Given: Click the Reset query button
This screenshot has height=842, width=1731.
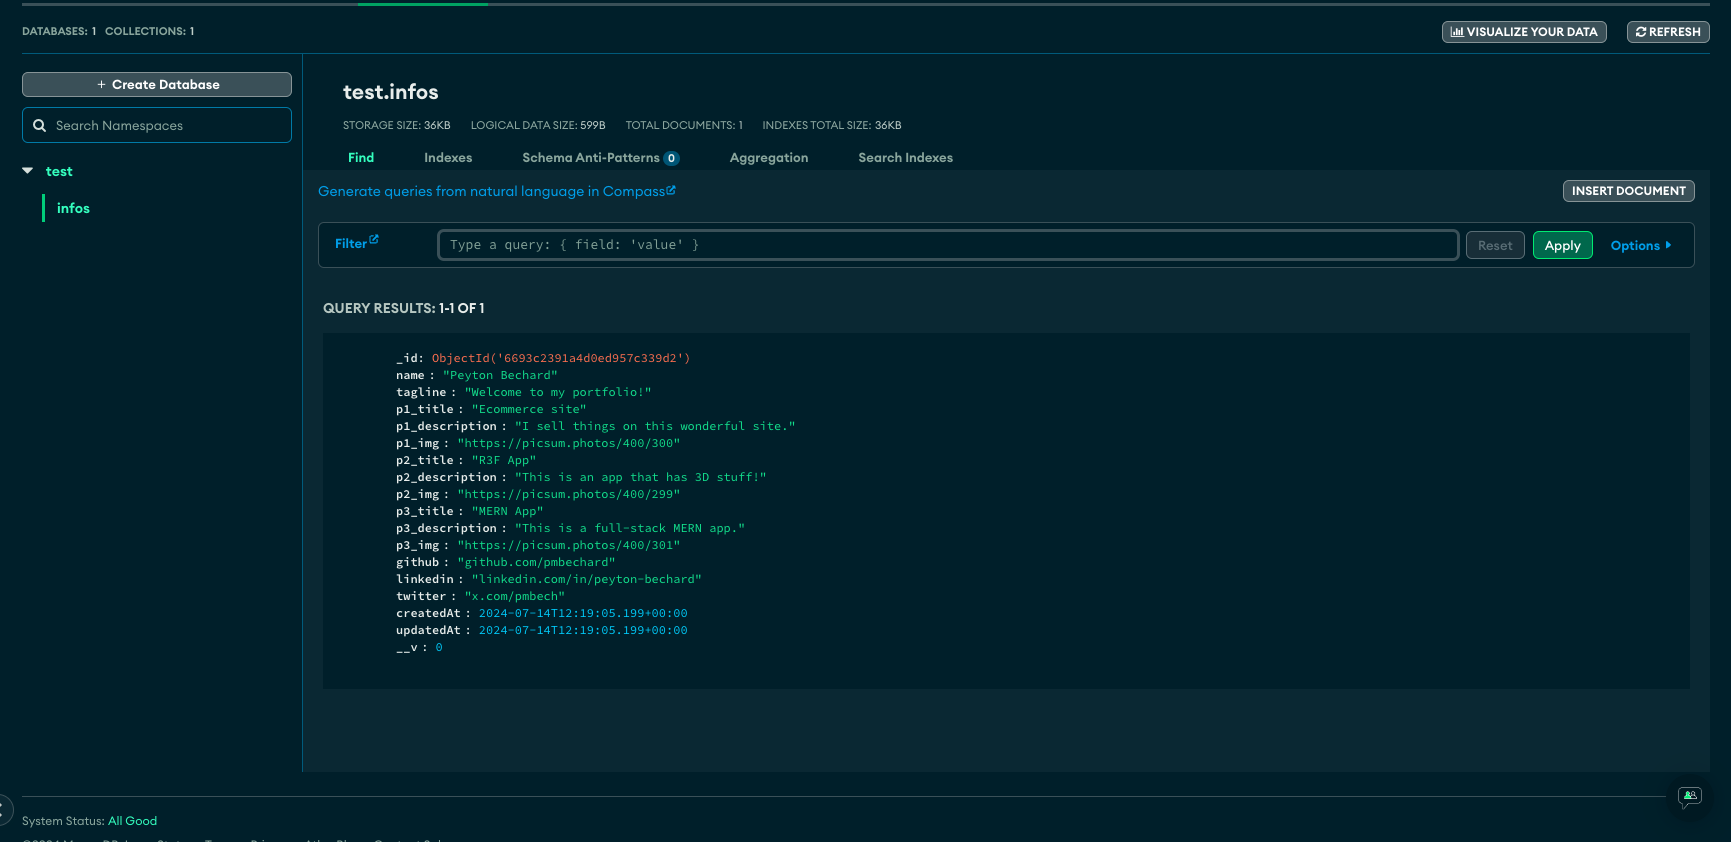Looking at the screenshot, I should coord(1495,245).
